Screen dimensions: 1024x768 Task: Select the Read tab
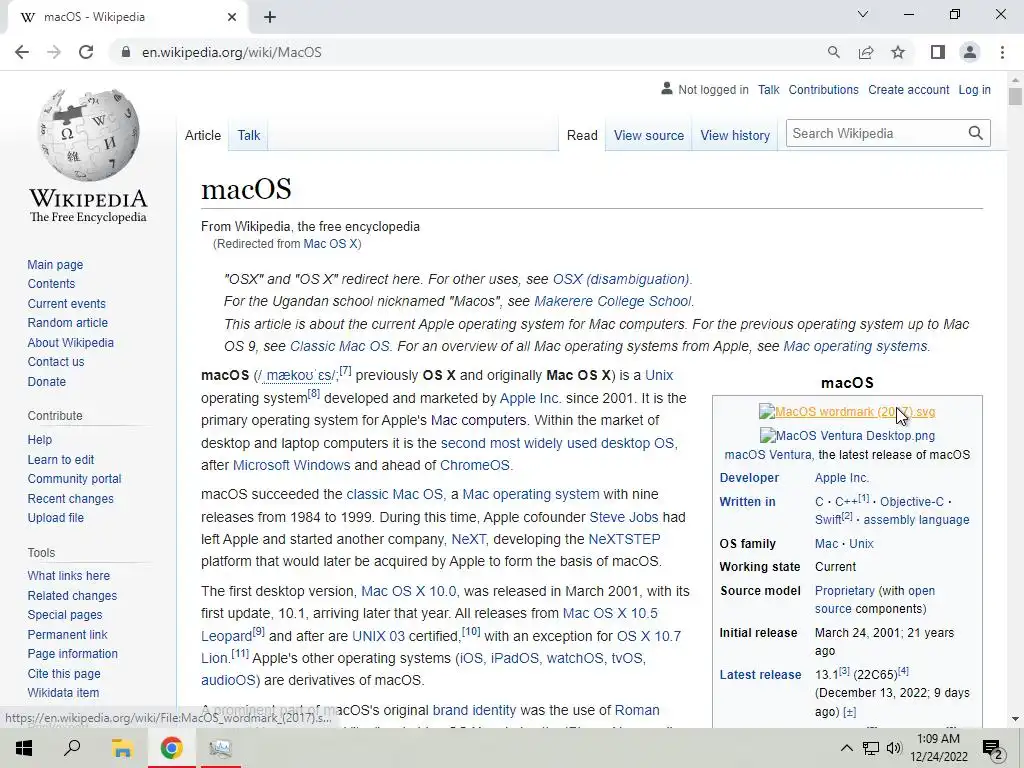[x=582, y=135]
